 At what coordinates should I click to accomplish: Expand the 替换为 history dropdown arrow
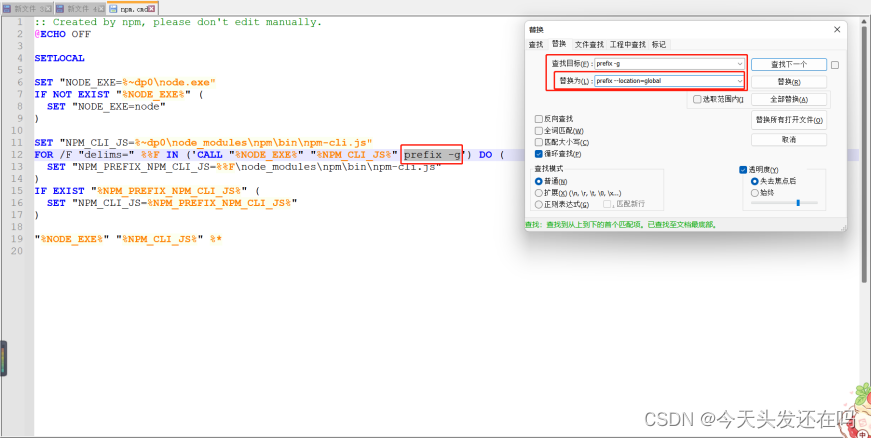[739, 81]
